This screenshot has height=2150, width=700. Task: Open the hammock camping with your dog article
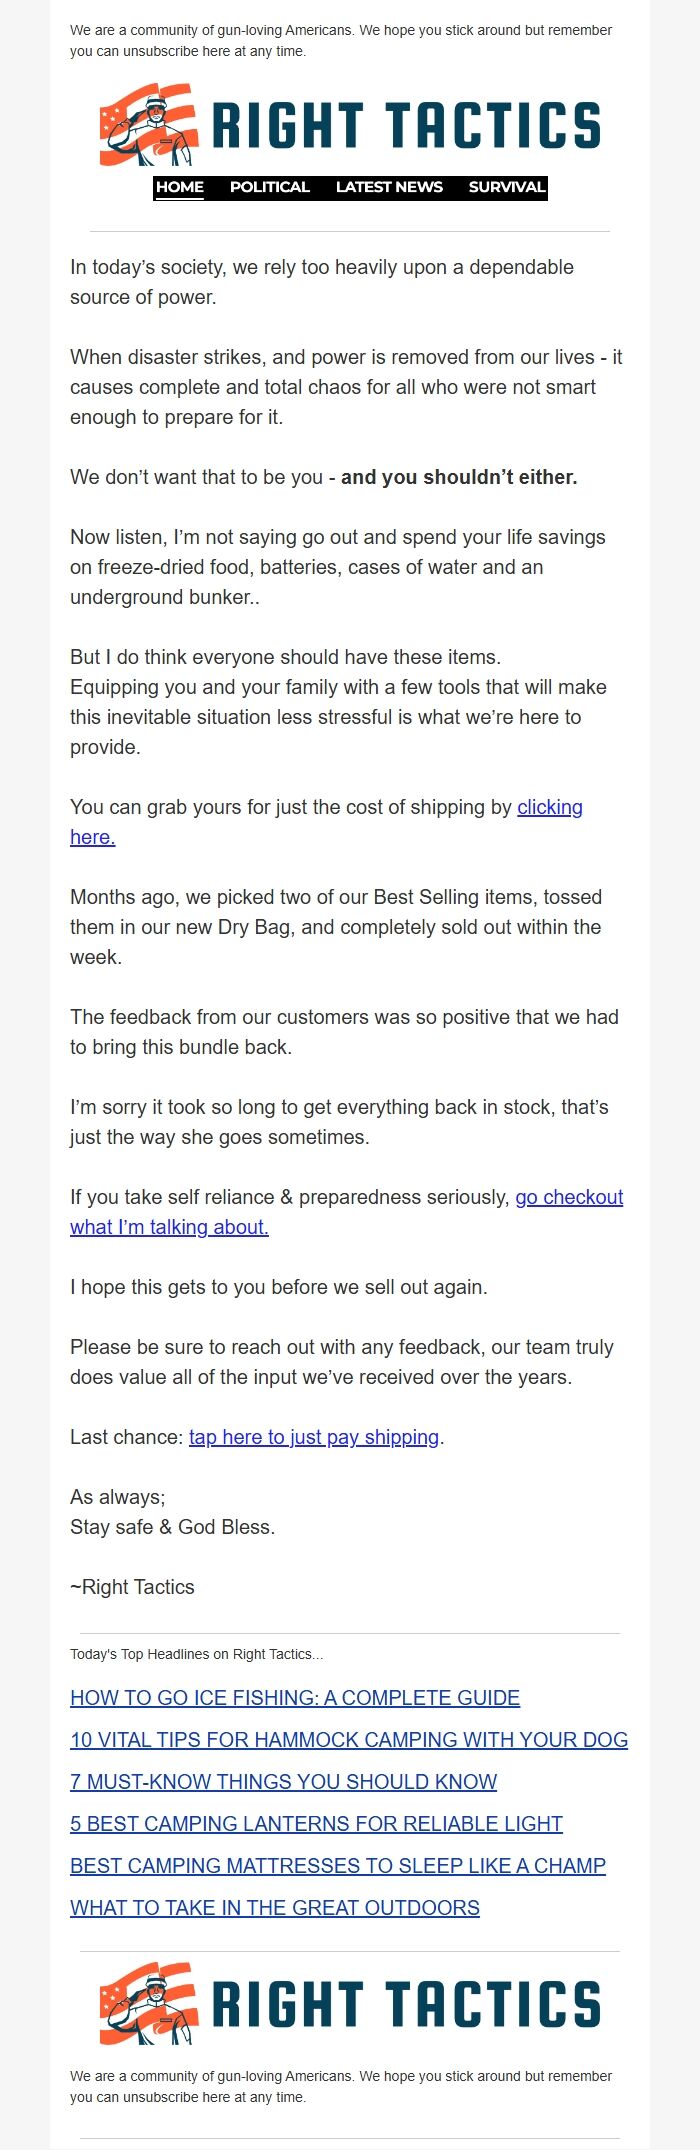(348, 1740)
